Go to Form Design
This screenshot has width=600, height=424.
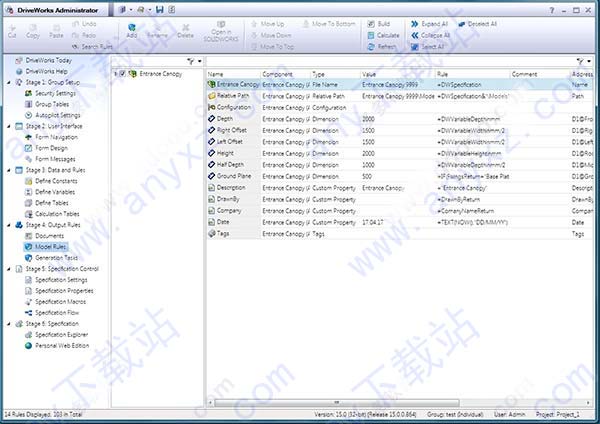pyautogui.click(x=46, y=148)
